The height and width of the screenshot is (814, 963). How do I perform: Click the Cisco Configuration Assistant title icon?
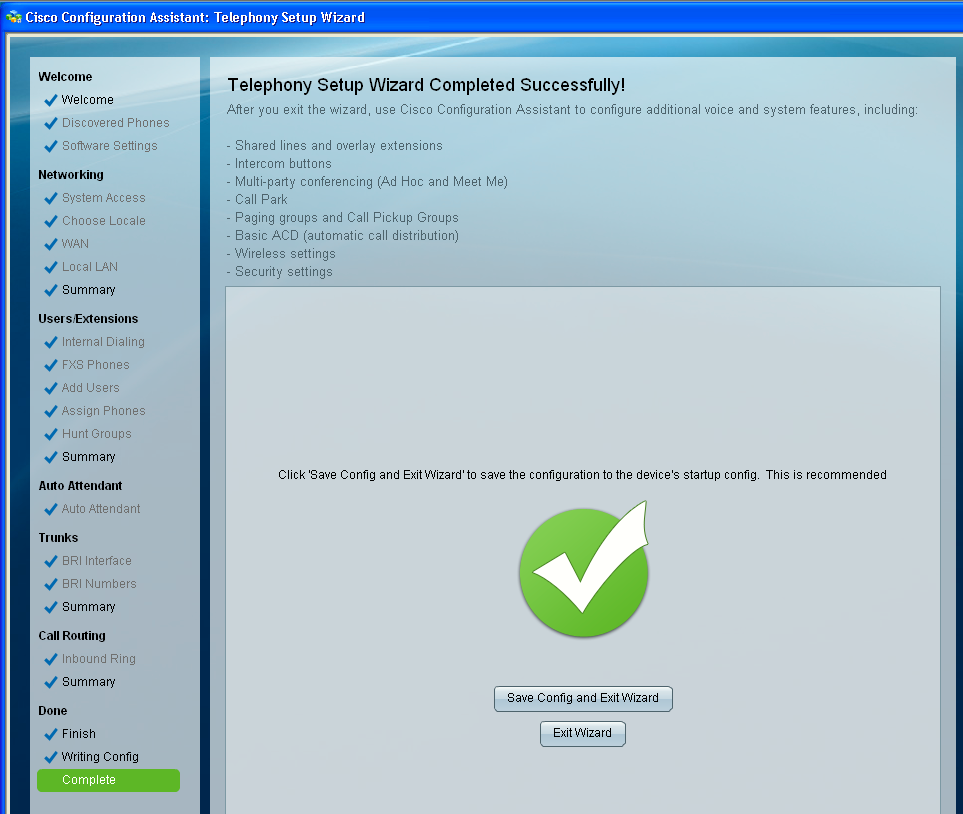[x=14, y=17]
